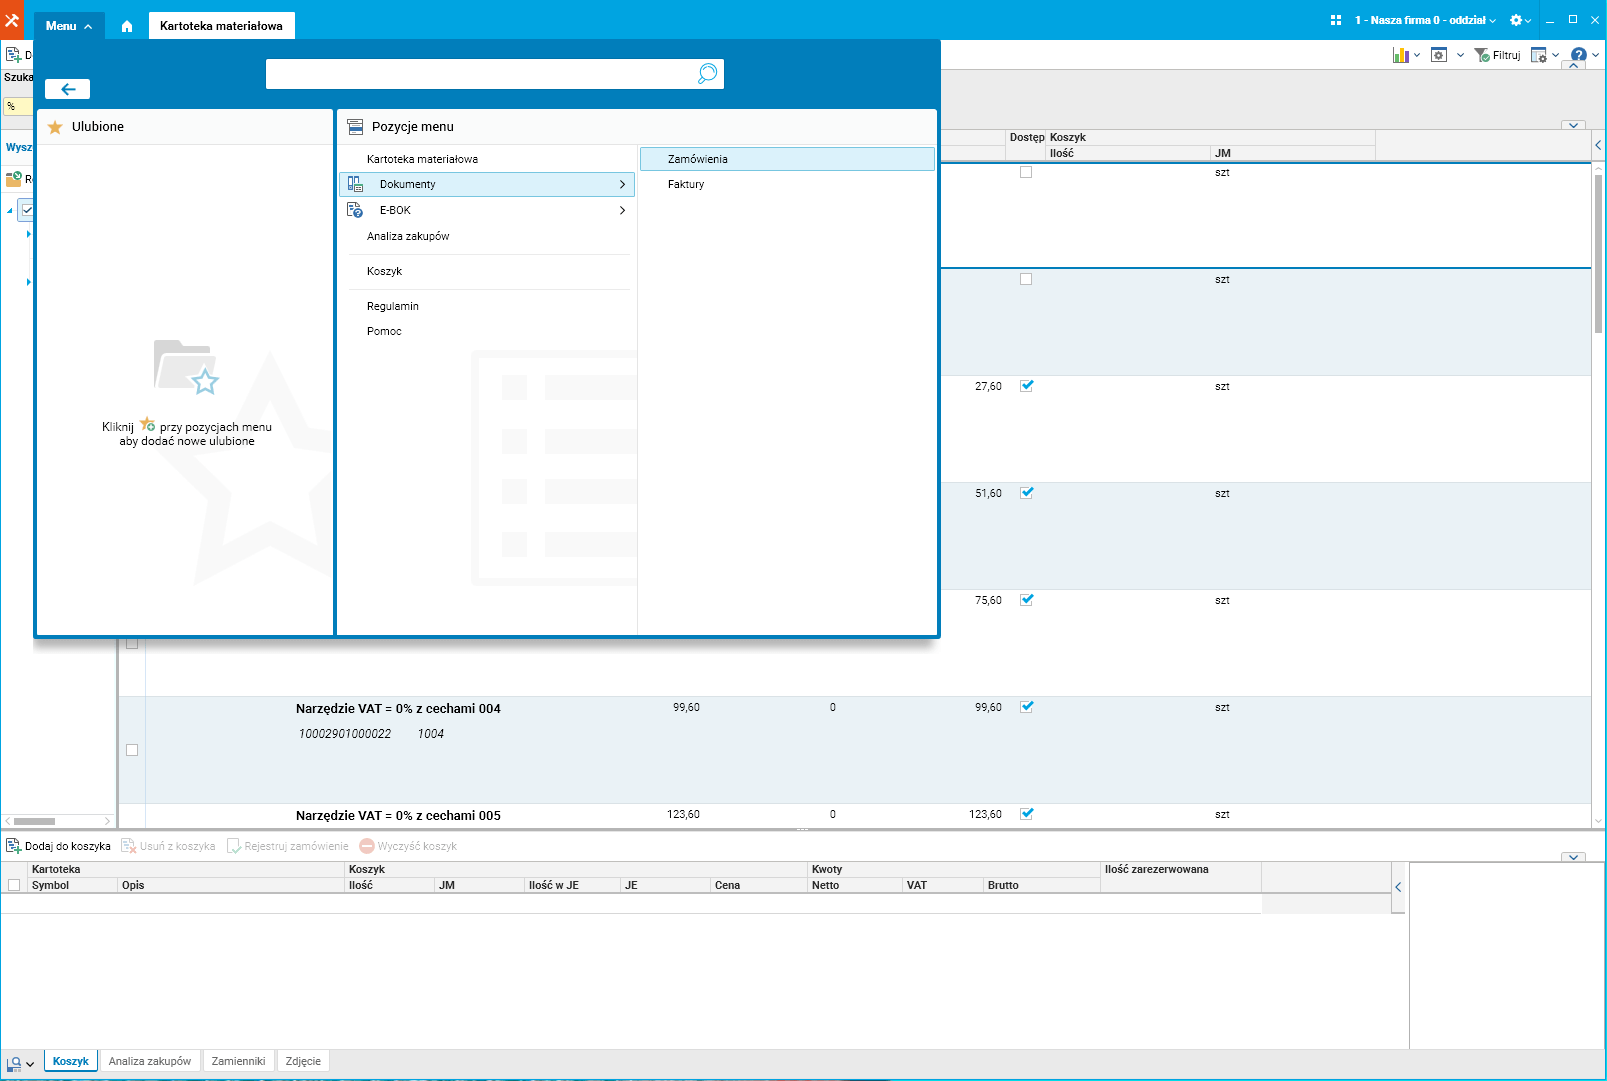This screenshot has width=1607, height=1081.
Task: Click the Filtruj funnel icon
Action: pyautogui.click(x=1482, y=55)
